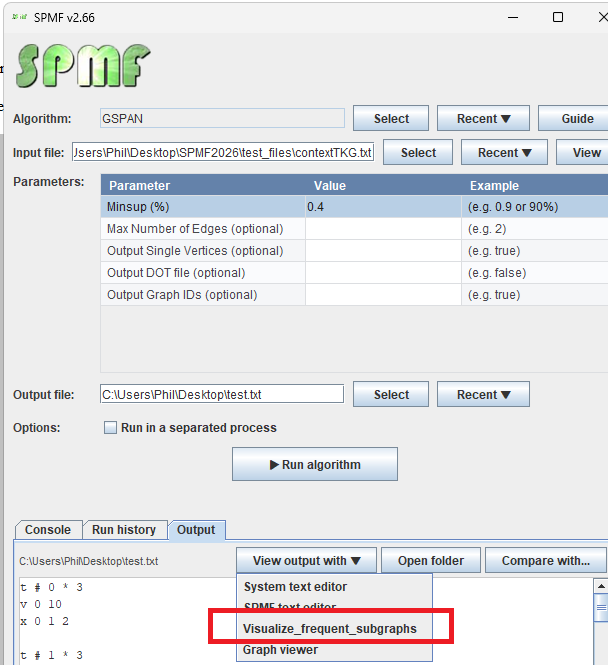
Task: Open Recent output files dropdown
Action: 483,394
